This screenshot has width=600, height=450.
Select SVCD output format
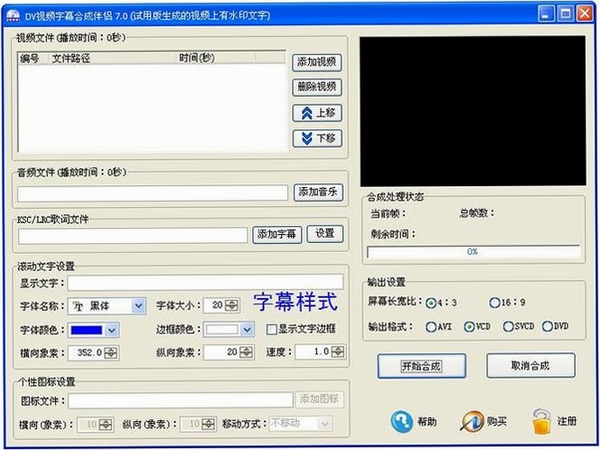[508, 326]
